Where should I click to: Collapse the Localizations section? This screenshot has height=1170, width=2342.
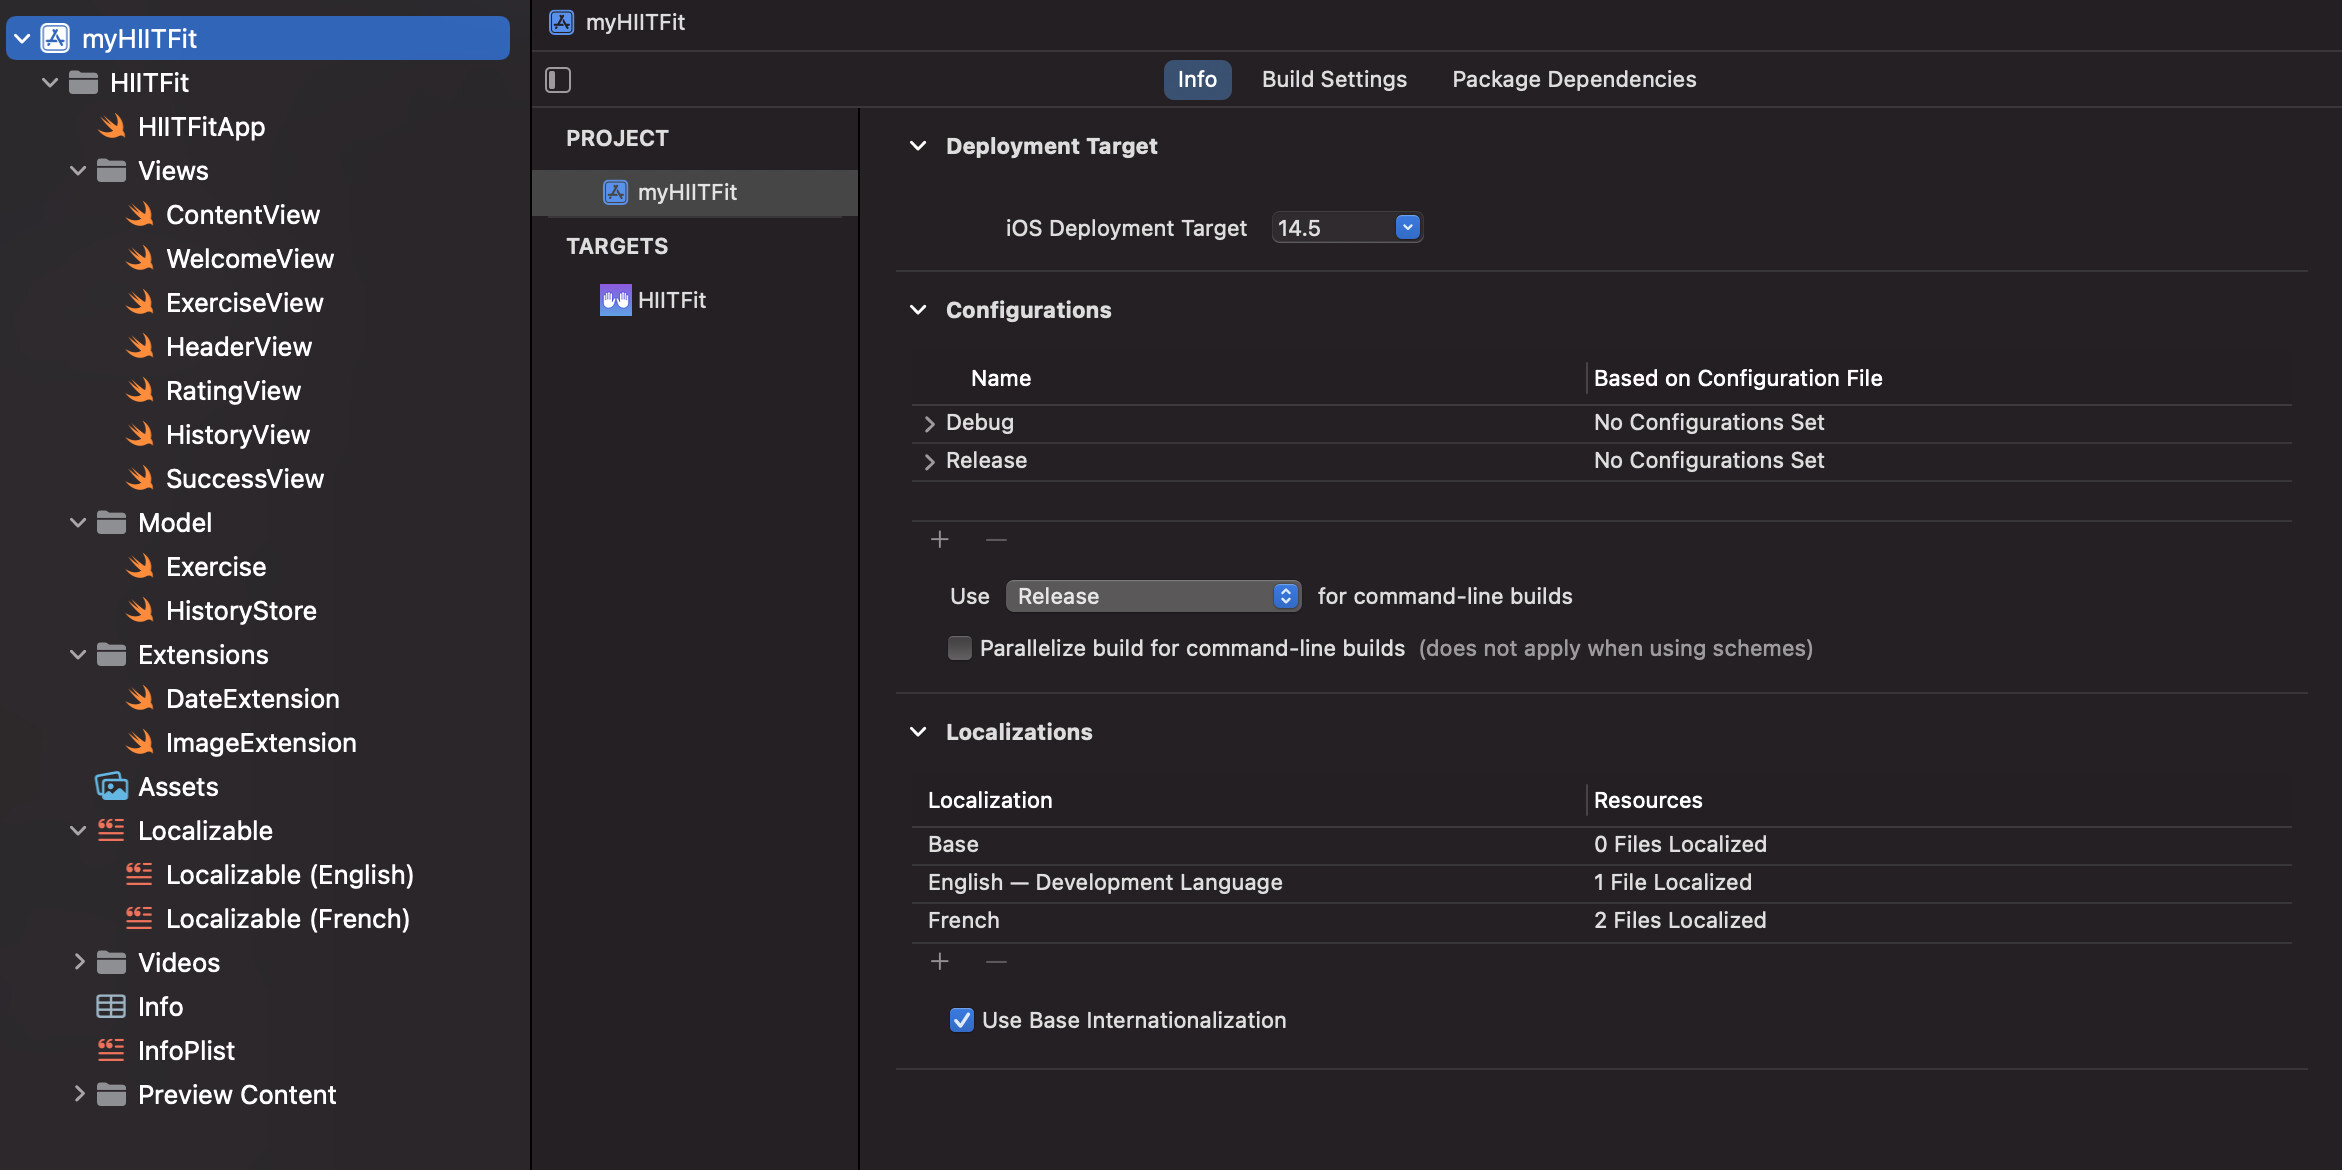click(918, 732)
